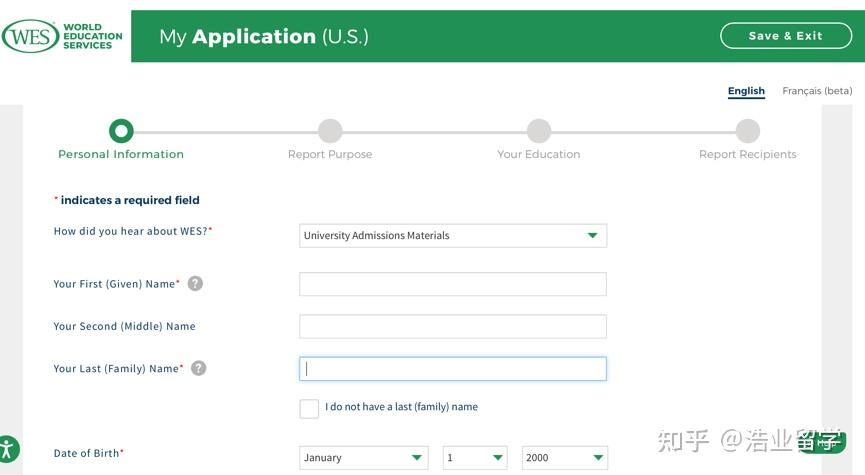Image resolution: width=865 pixels, height=475 pixels.
Task: Open the How did you hear dropdown
Action: [x=452, y=236]
